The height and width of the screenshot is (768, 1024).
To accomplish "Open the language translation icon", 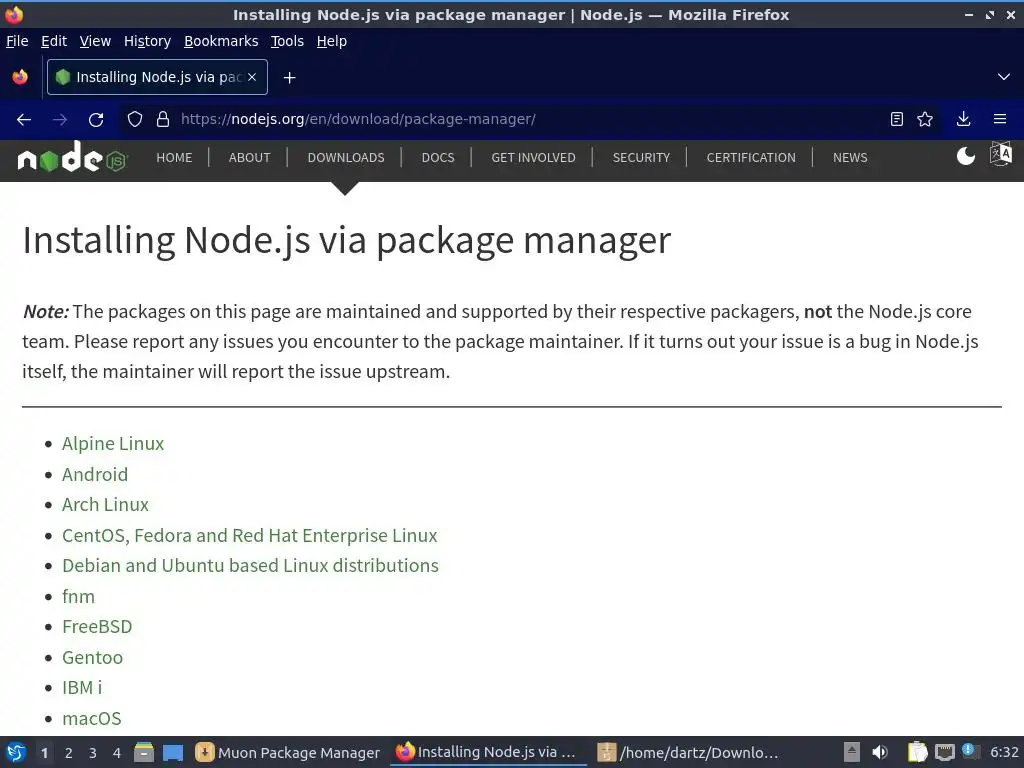I will pyautogui.click(x=1000, y=155).
